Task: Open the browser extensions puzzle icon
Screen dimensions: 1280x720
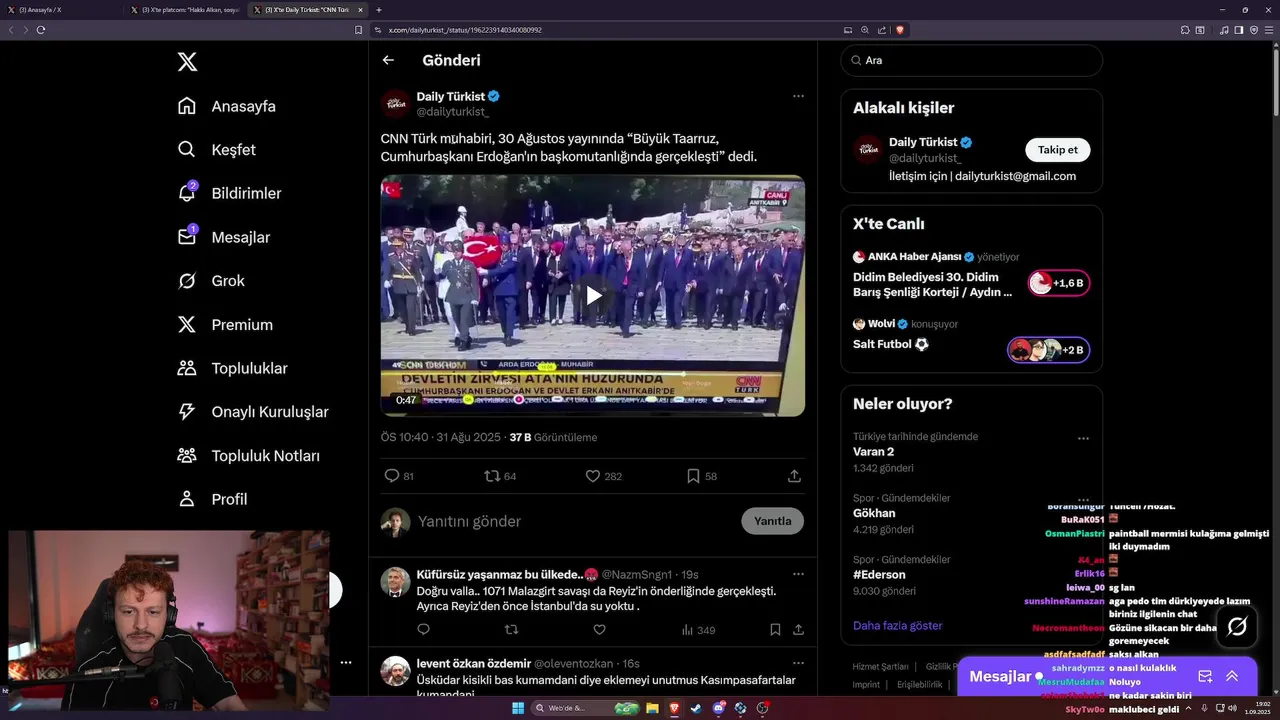Action: 1185,30
